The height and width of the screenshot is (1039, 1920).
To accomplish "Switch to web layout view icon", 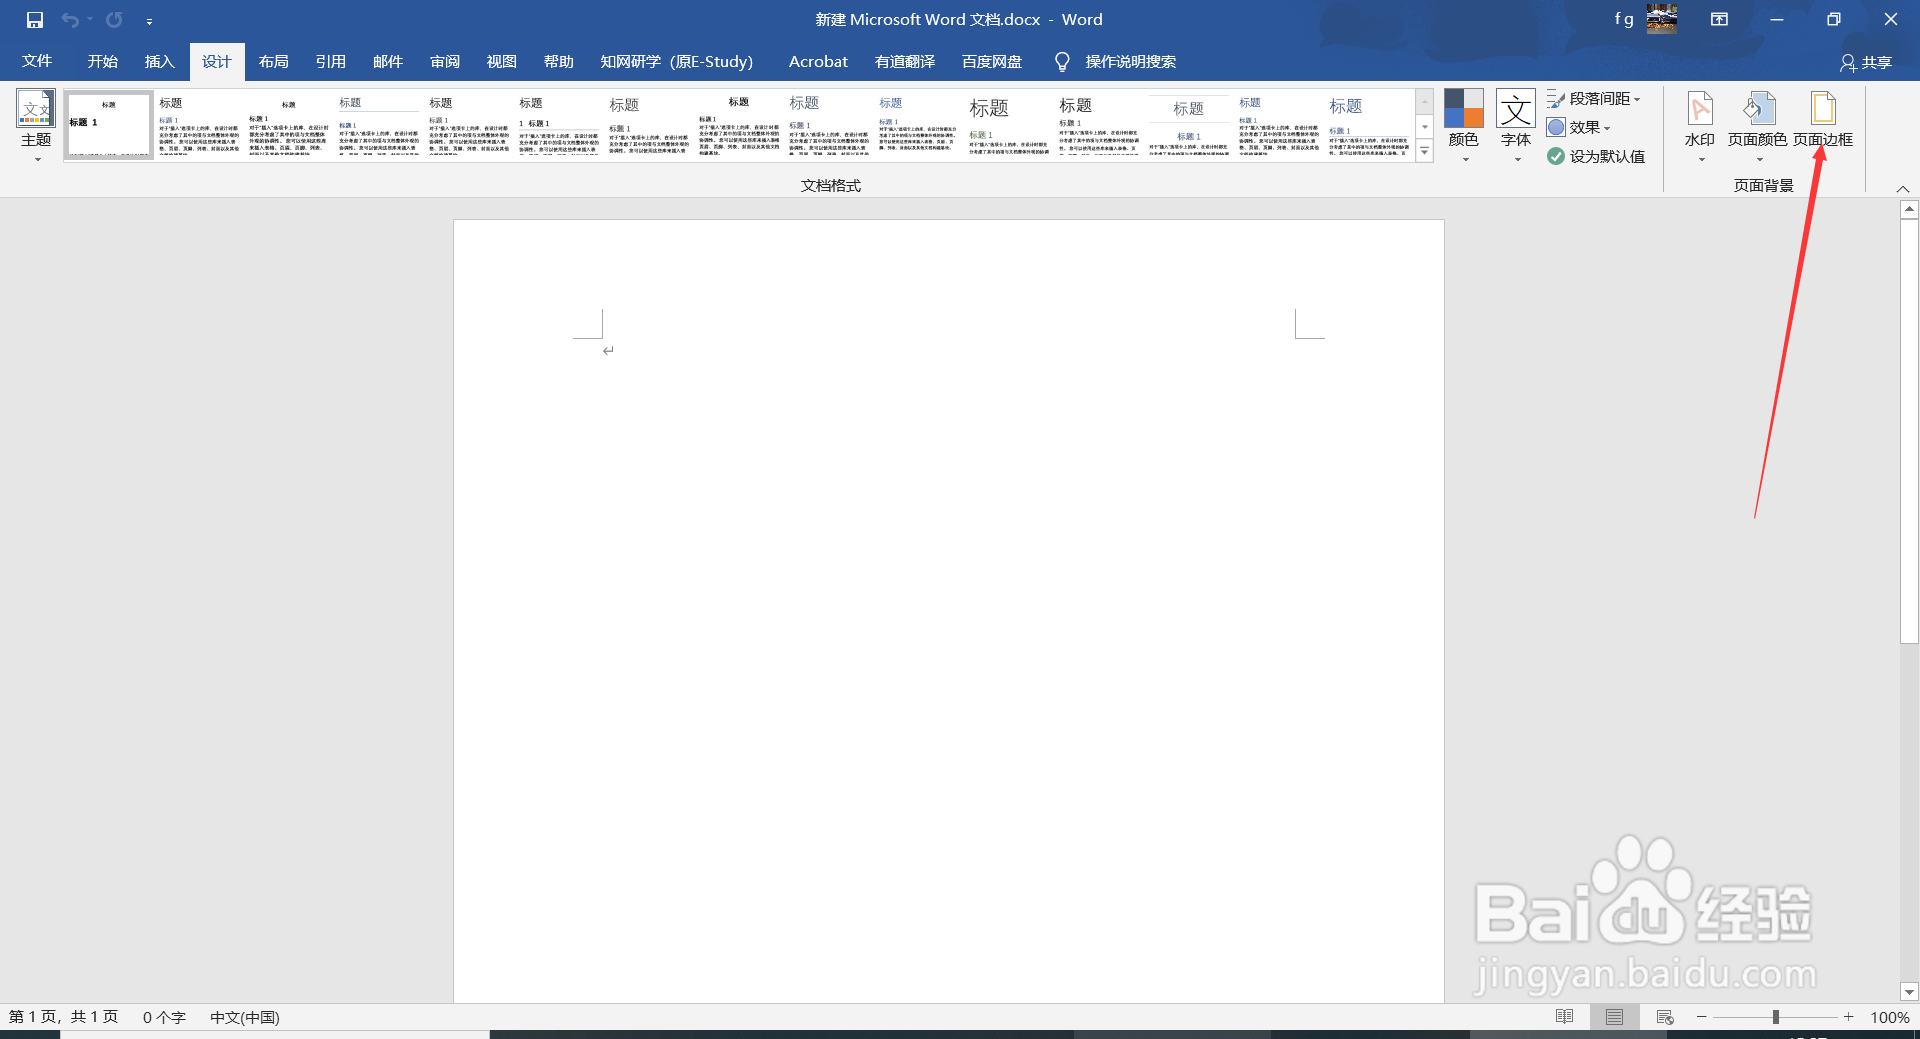I will tap(1665, 1017).
